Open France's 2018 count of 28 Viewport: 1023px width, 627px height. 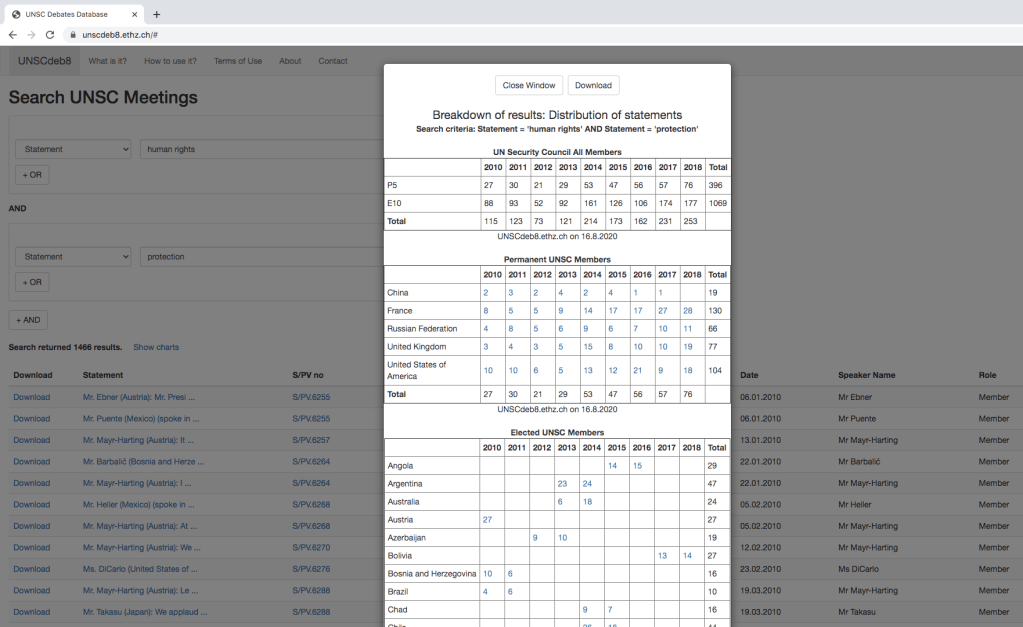(x=687, y=311)
